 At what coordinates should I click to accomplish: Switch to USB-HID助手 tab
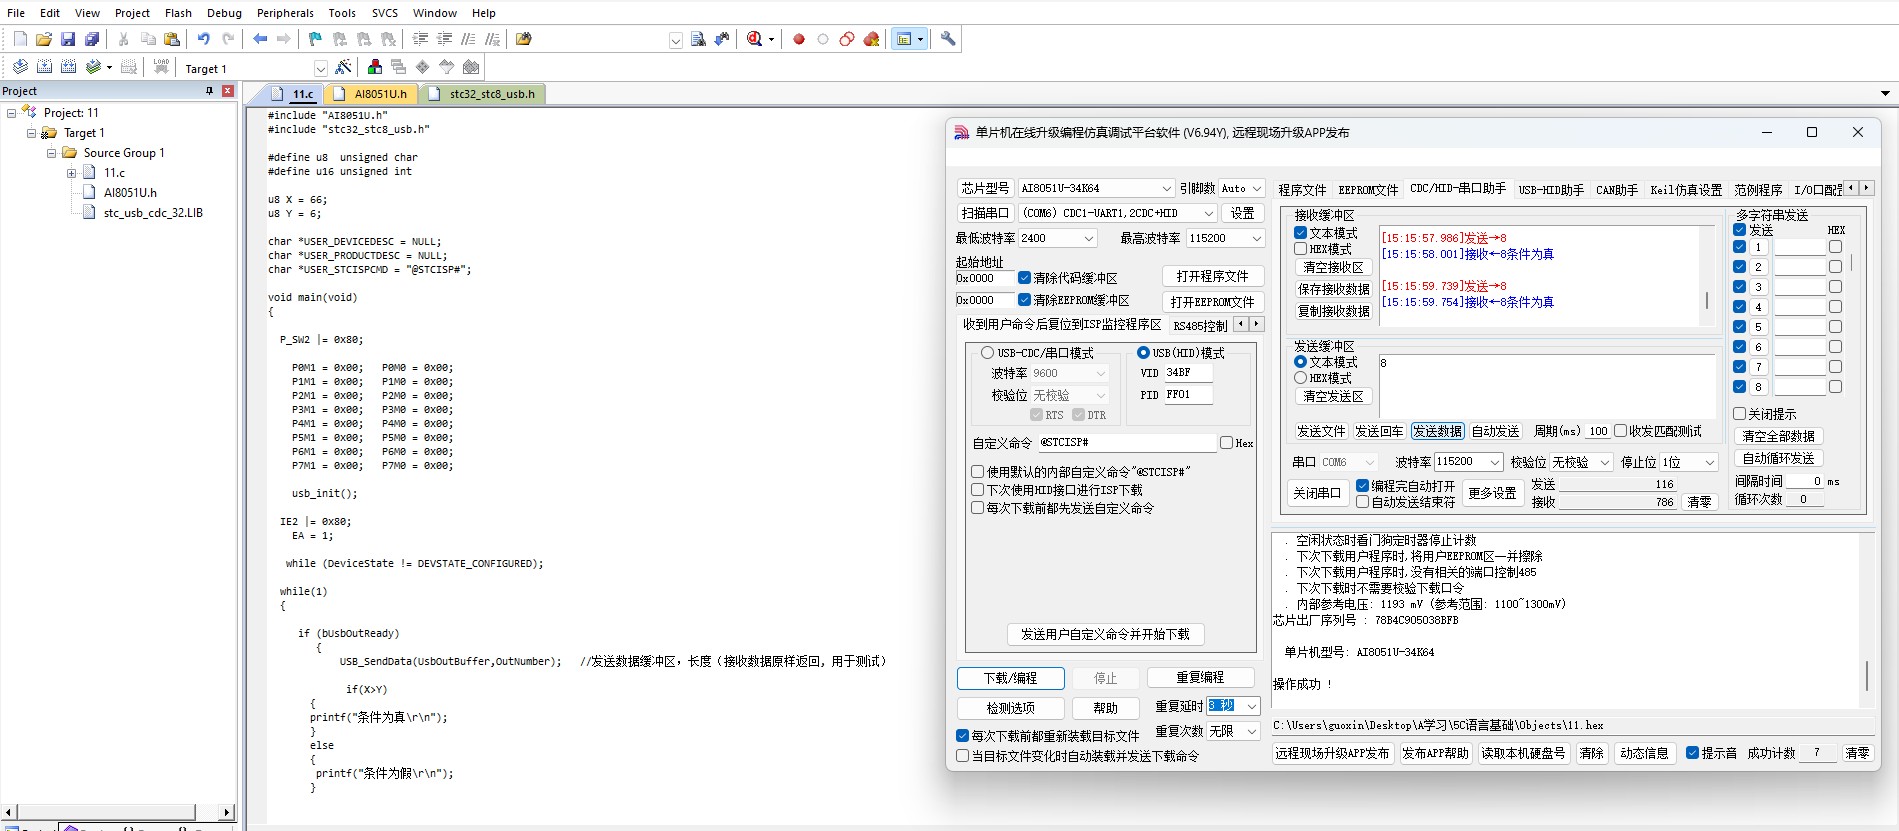[1551, 189]
